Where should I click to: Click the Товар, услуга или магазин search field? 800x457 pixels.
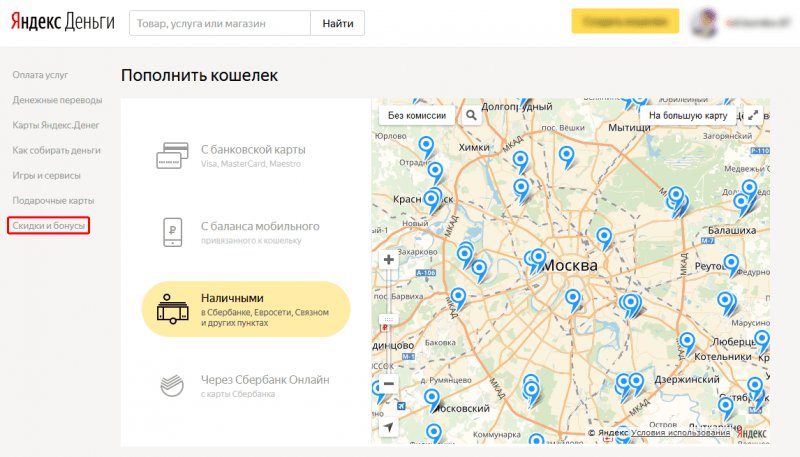click(220, 23)
